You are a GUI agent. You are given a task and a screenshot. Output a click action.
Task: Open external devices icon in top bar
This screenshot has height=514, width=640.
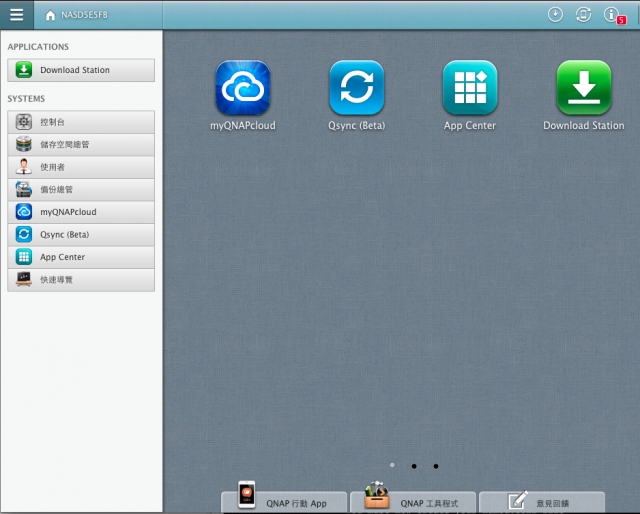tap(583, 15)
